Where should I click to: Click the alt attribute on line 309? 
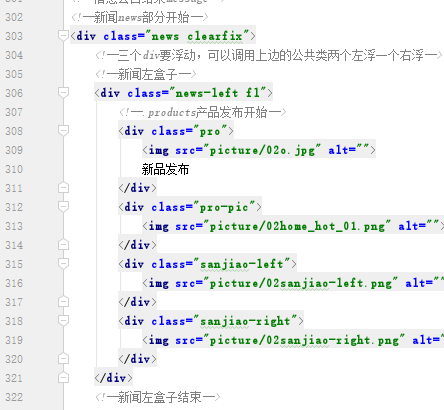[x=348, y=150]
